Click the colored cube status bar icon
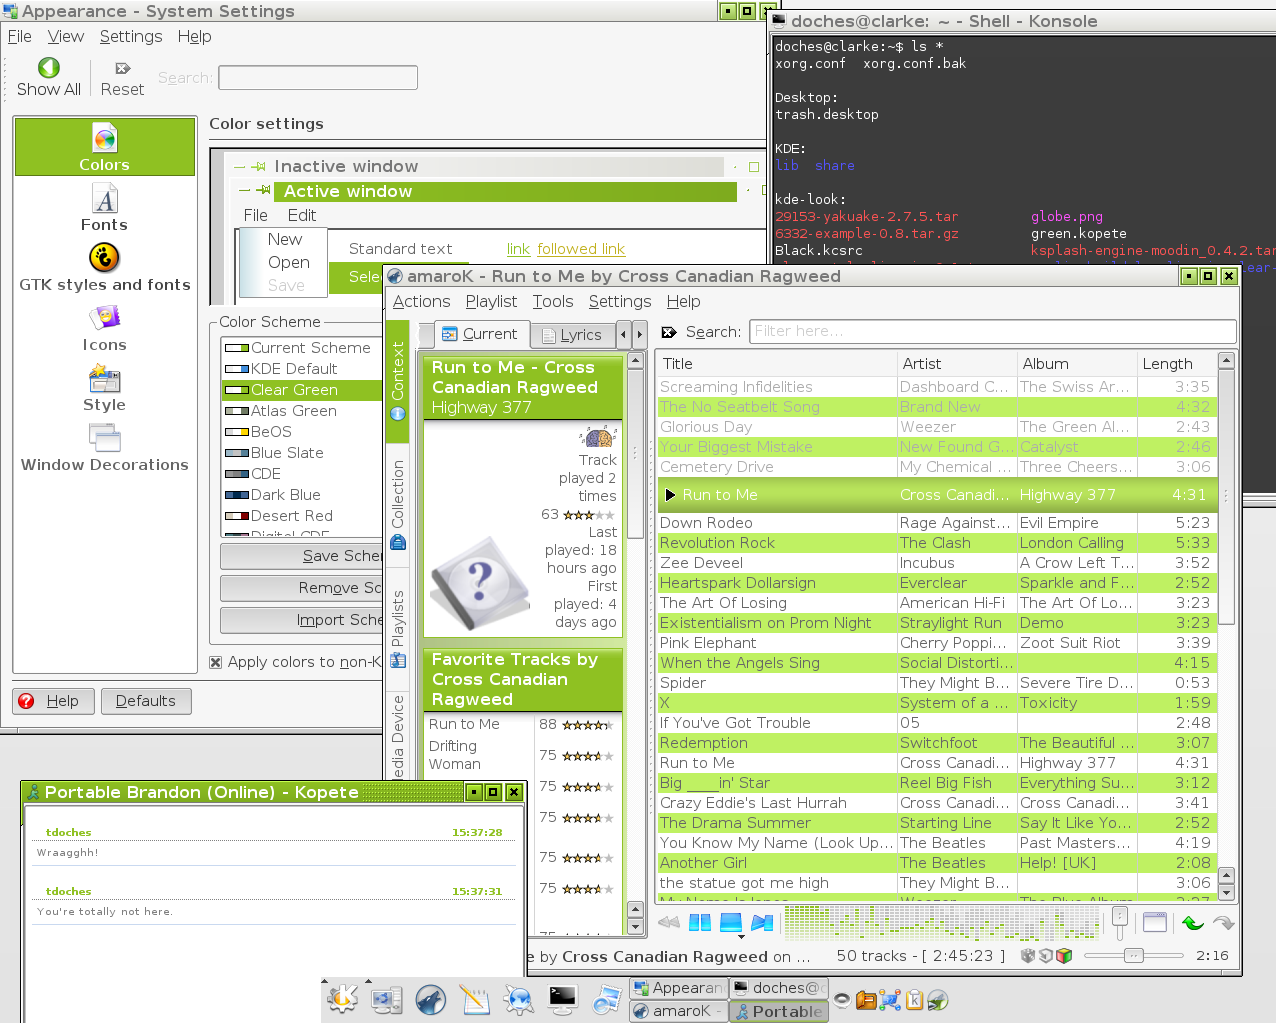This screenshot has height=1023, width=1276. [x=1064, y=955]
